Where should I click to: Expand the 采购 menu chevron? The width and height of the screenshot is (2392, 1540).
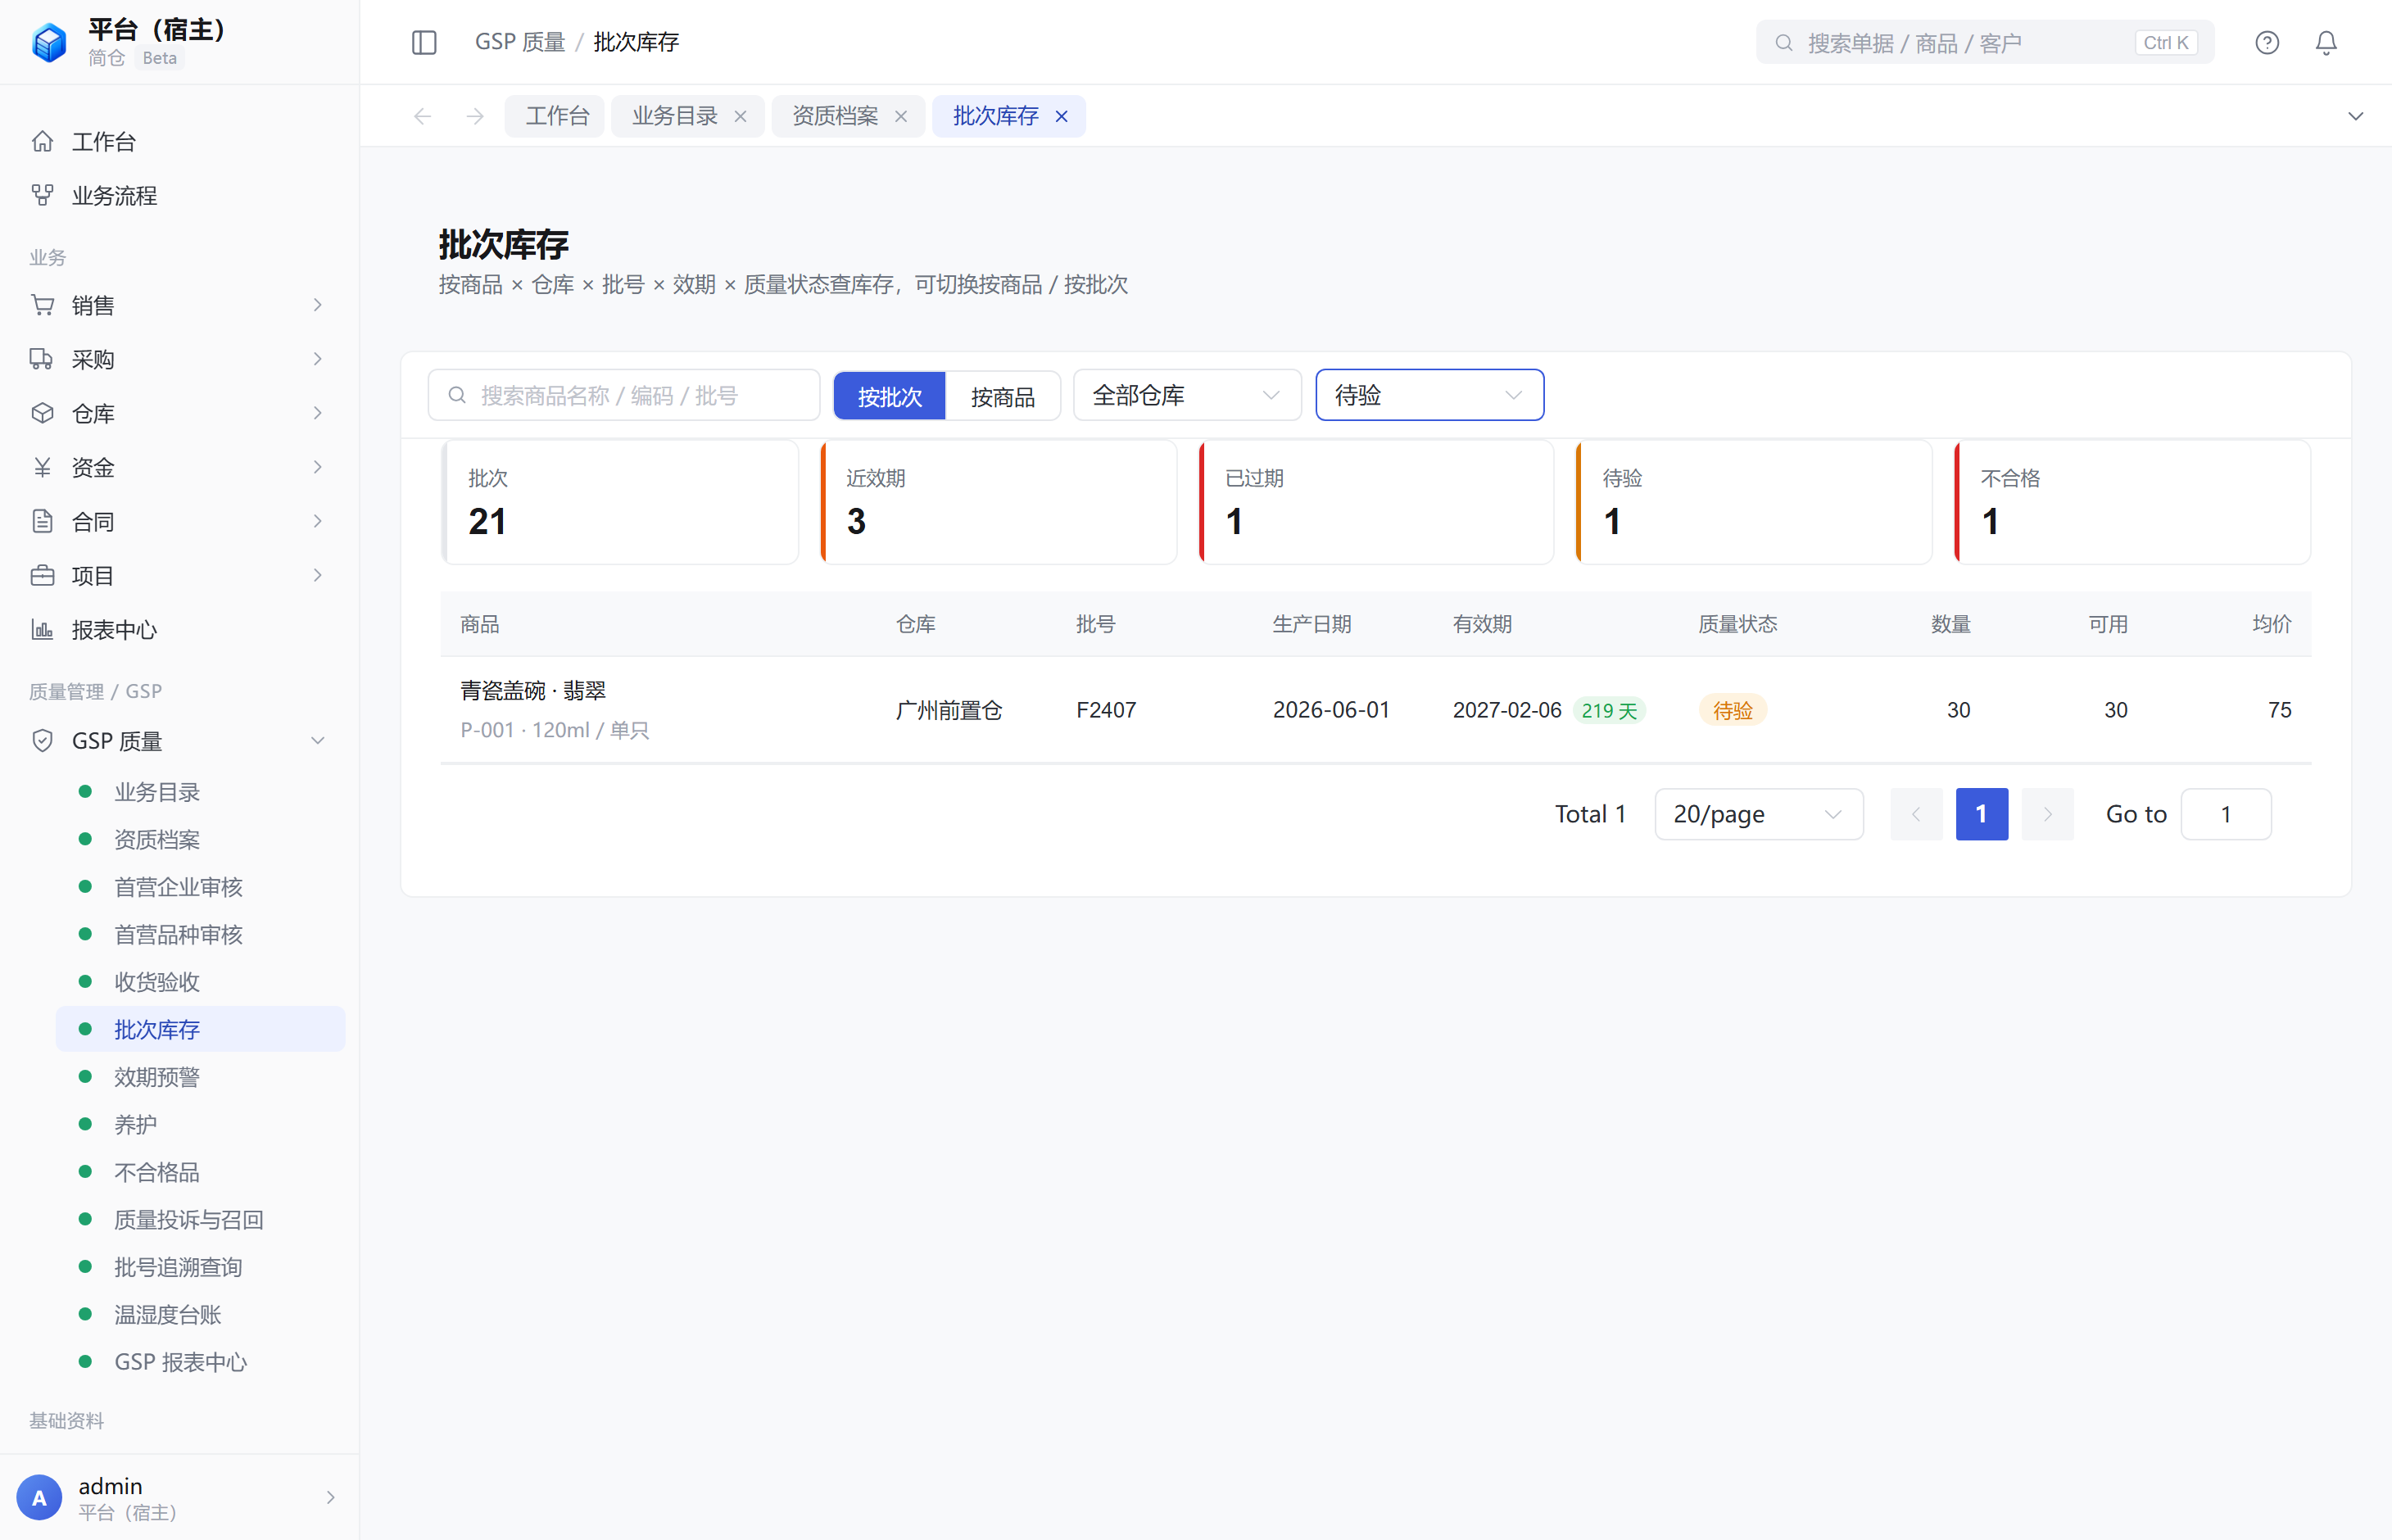318,359
